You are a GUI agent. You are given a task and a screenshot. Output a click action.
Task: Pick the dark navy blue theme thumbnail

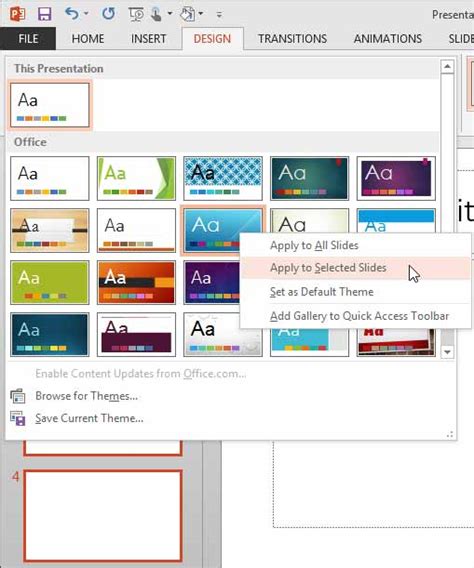point(50,334)
